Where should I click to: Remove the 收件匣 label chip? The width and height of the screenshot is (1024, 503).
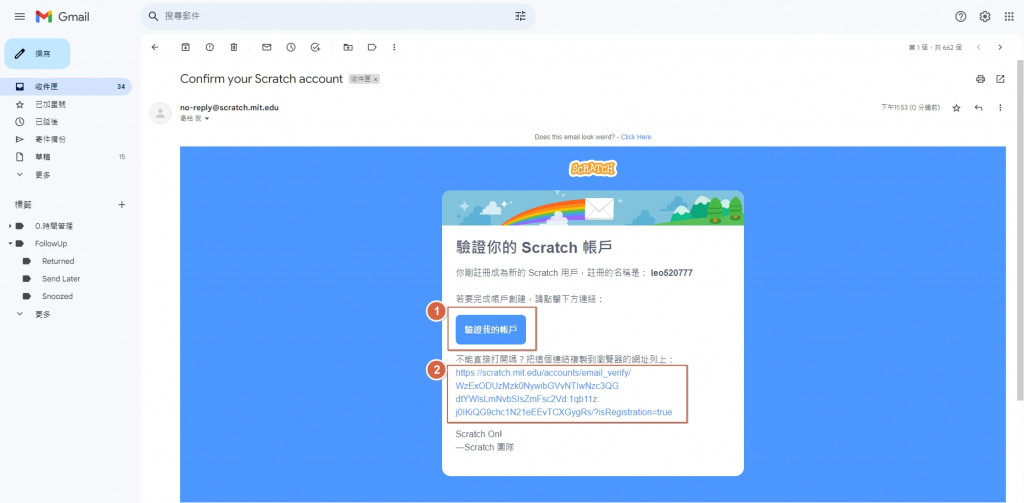coord(376,79)
